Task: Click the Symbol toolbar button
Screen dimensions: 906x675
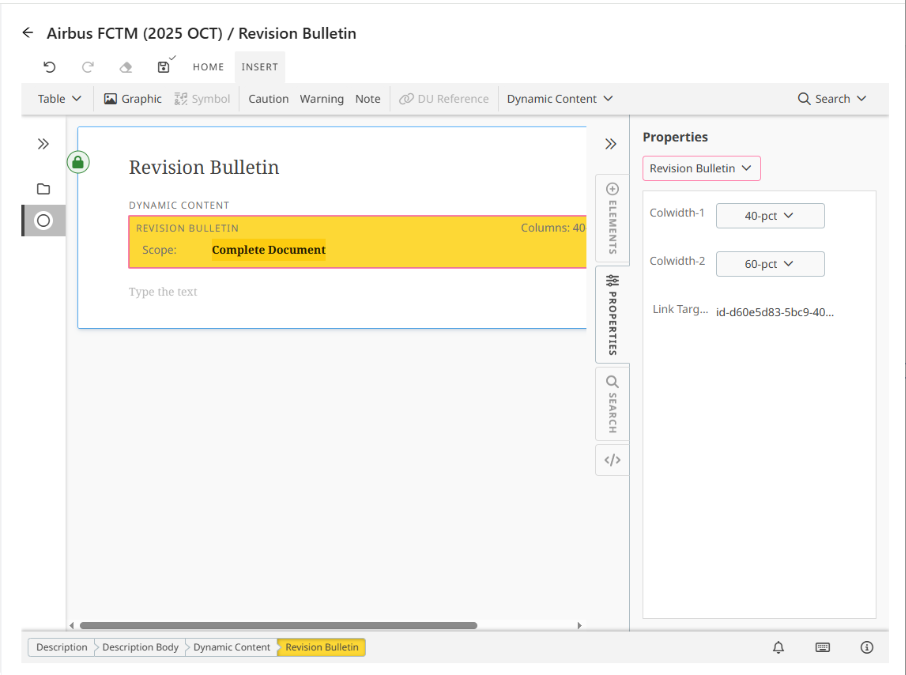Action: (x=202, y=99)
